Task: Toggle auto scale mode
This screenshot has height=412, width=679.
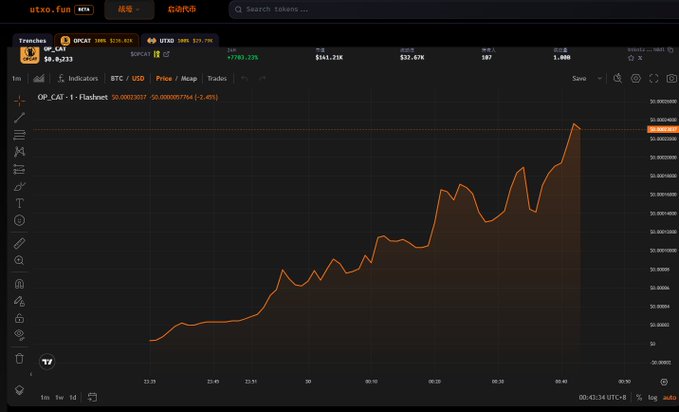Action: click(x=669, y=397)
